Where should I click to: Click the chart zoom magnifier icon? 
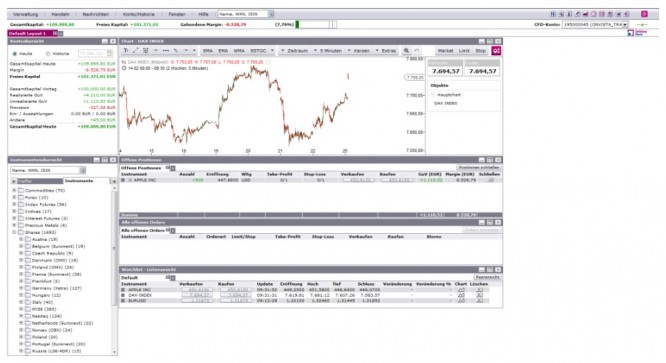(406, 51)
